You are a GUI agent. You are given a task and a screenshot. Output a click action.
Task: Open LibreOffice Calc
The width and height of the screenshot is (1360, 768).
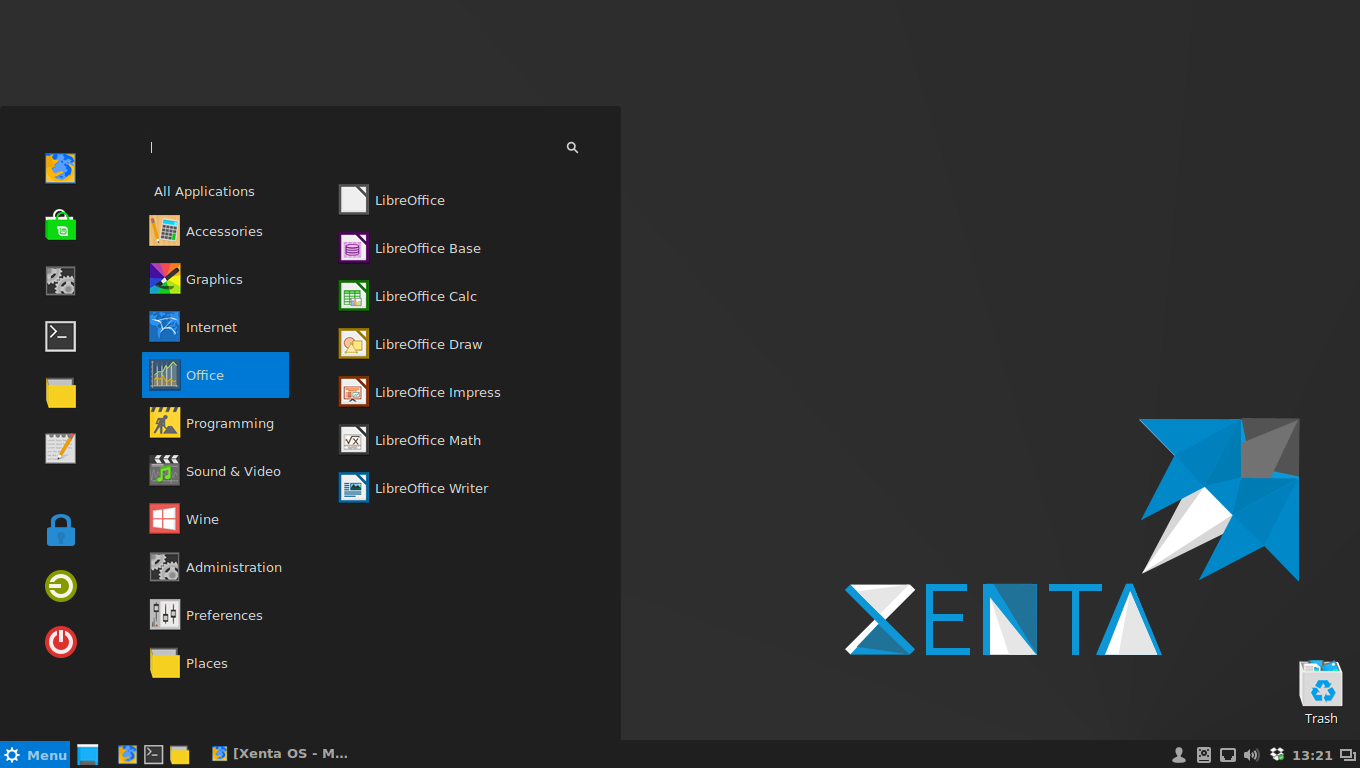coord(426,296)
